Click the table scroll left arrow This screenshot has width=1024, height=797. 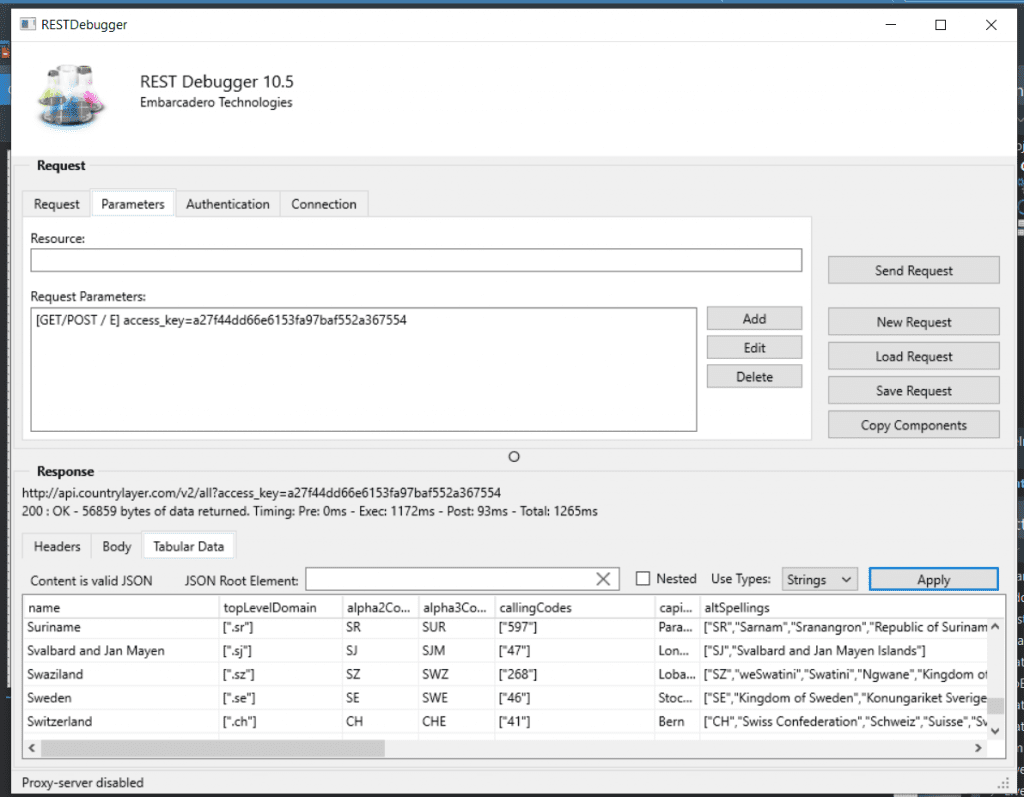(32, 747)
